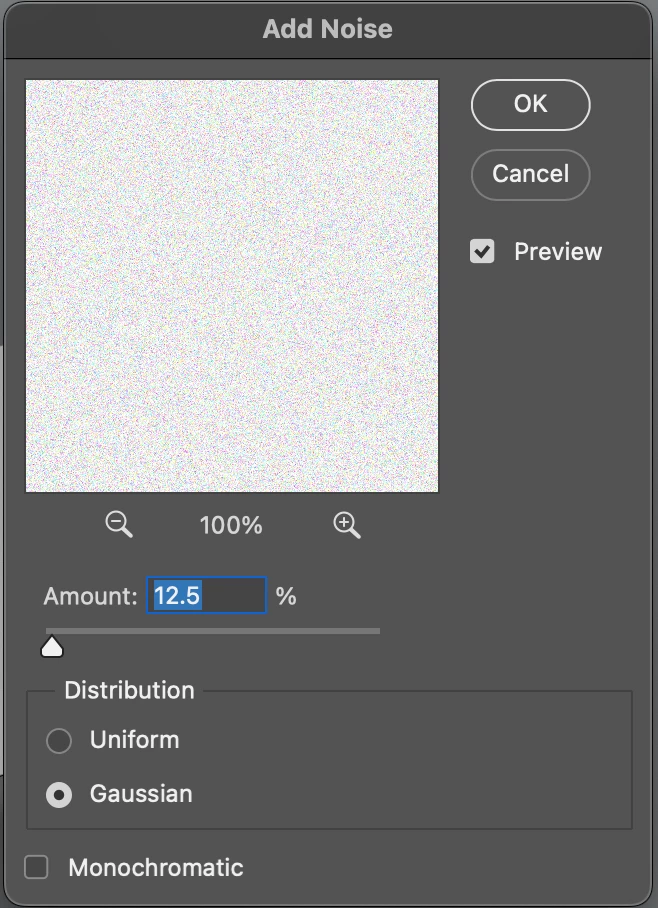Click the 100% zoom level text
This screenshot has width=658, height=908.
point(231,526)
